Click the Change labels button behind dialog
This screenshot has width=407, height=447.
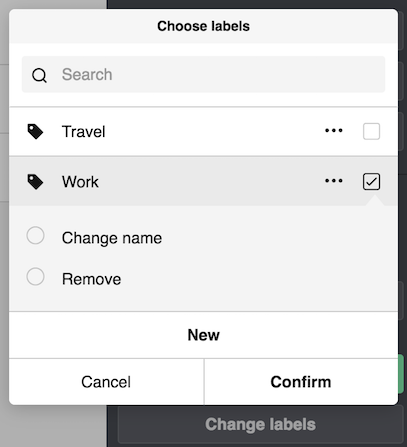point(260,425)
